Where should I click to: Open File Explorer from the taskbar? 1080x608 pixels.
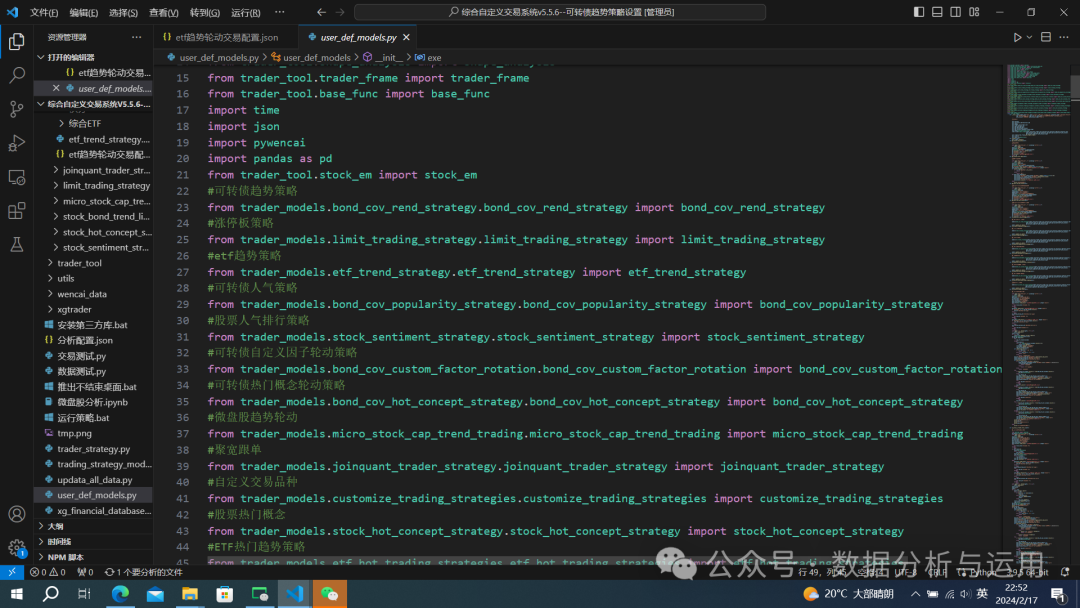pyautogui.click(x=189, y=594)
